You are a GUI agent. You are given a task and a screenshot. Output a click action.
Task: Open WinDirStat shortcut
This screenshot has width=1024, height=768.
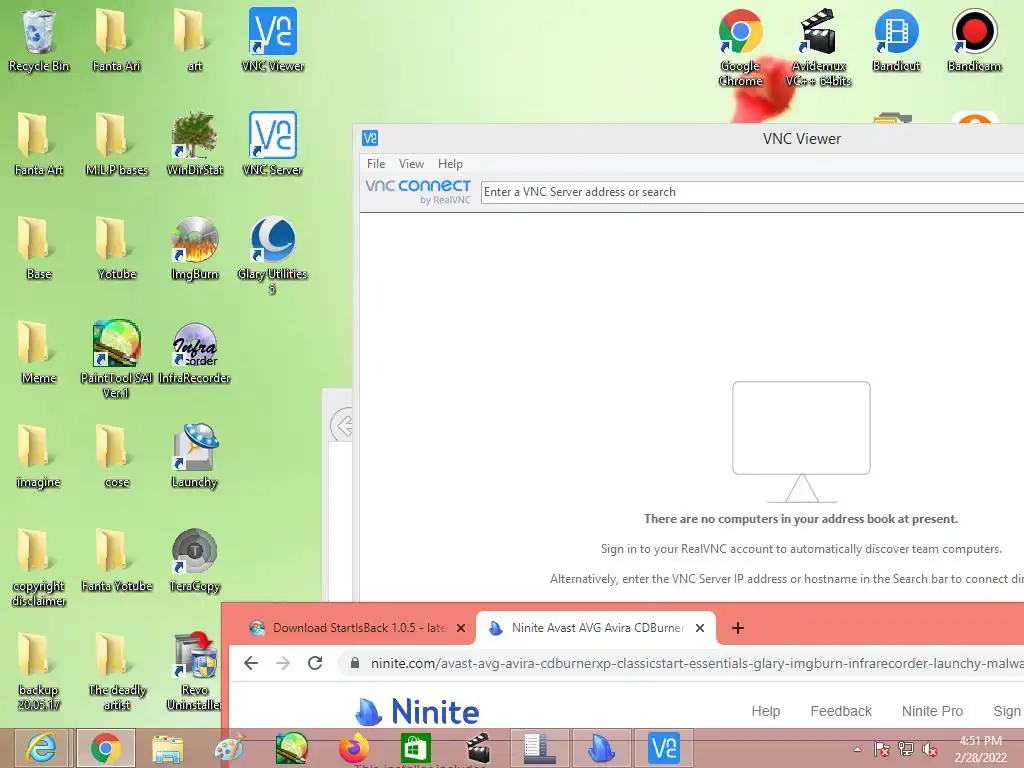[x=194, y=144]
